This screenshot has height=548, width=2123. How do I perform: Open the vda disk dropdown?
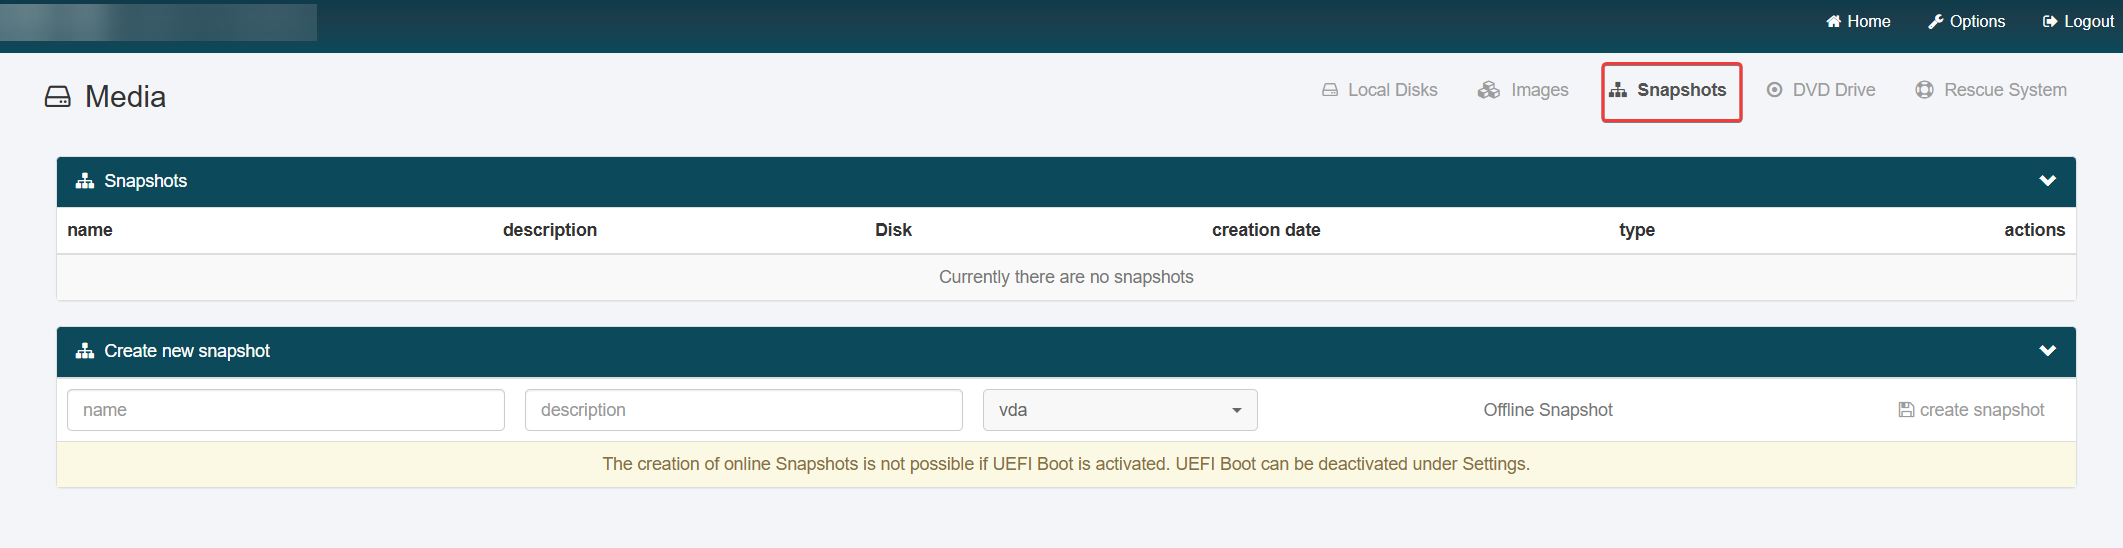pos(1120,410)
